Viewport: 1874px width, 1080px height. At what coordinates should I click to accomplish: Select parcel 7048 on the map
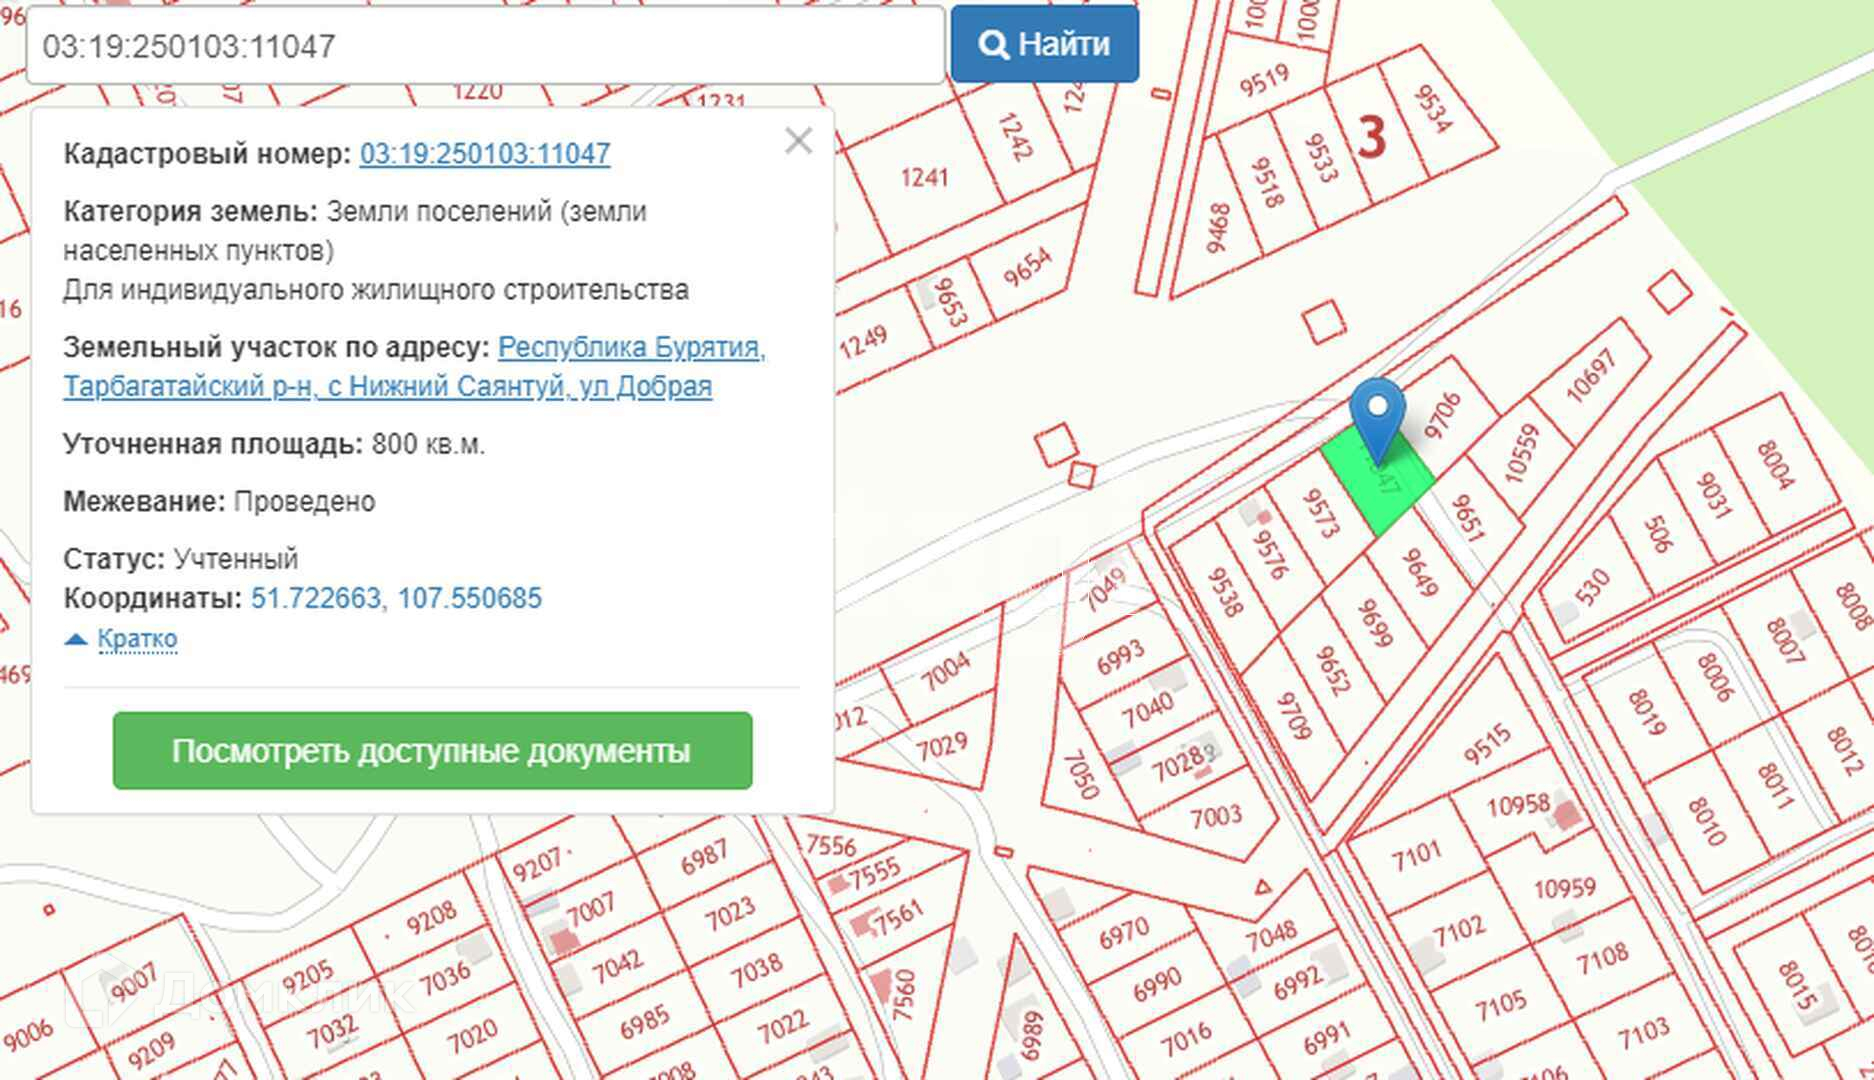click(x=1271, y=937)
